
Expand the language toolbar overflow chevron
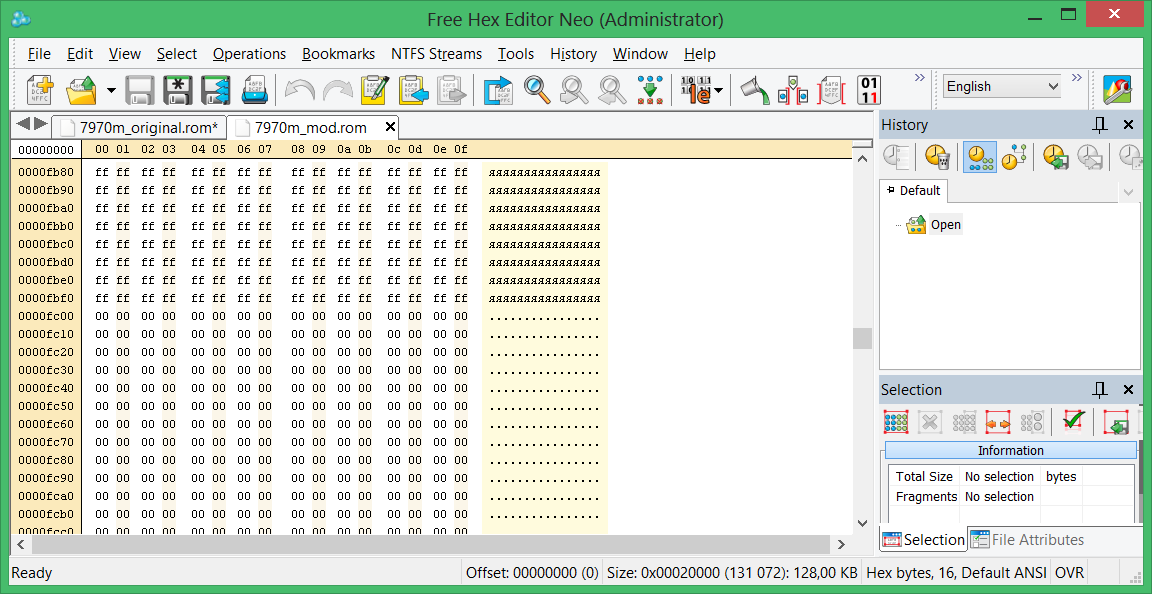(1077, 77)
